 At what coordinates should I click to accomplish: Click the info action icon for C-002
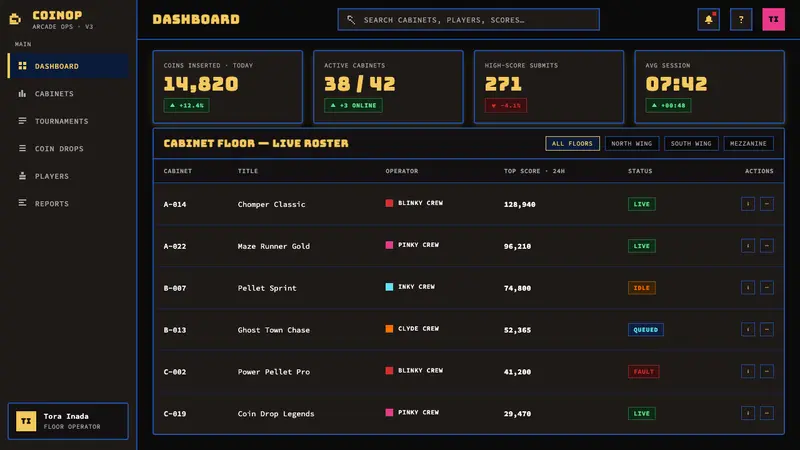coord(748,371)
